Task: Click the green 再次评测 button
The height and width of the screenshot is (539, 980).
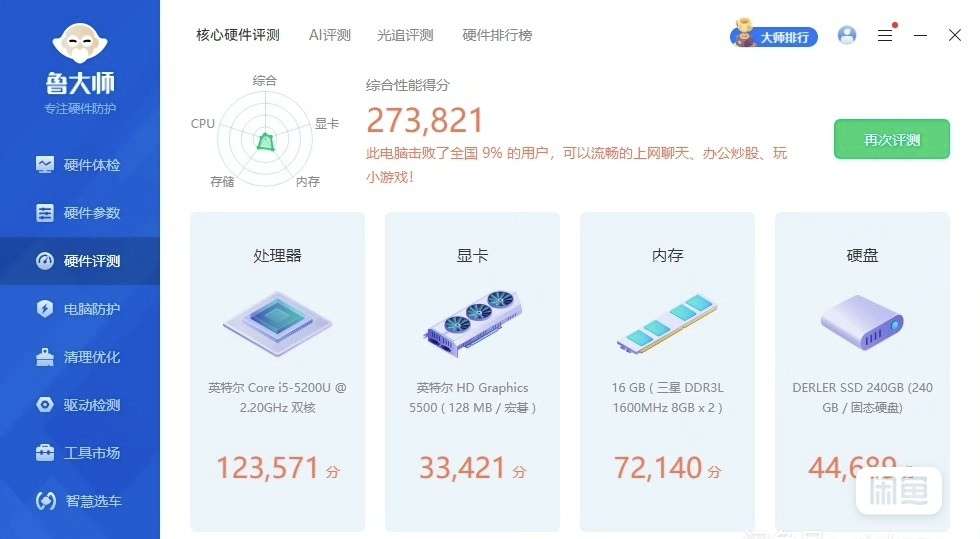Action: (892, 139)
